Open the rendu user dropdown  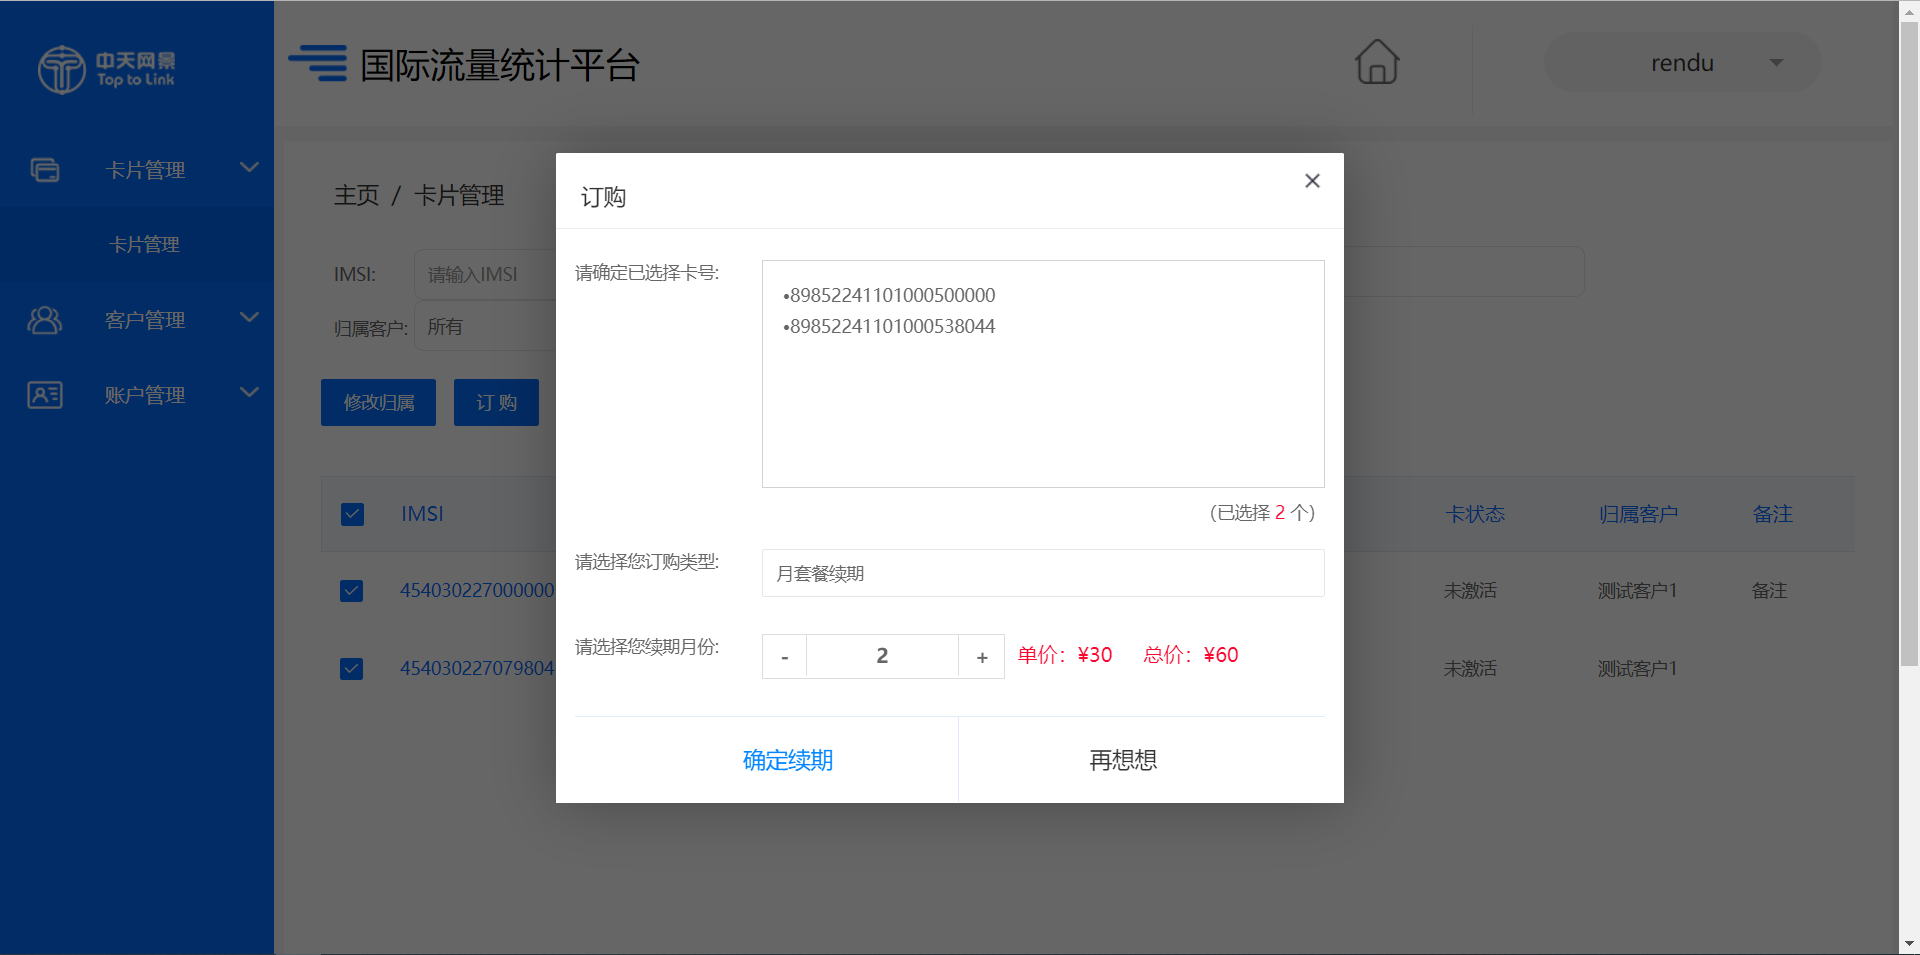pos(1682,63)
